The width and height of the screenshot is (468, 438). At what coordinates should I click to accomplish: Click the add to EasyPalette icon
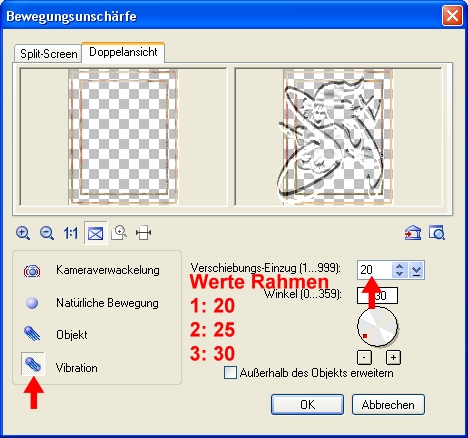413,233
